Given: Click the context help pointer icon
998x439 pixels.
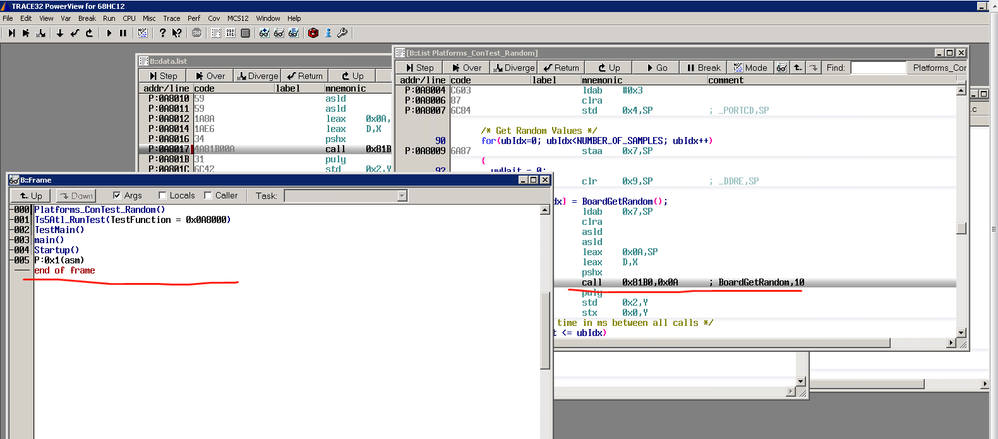Looking at the screenshot, I should click(177, 33).
